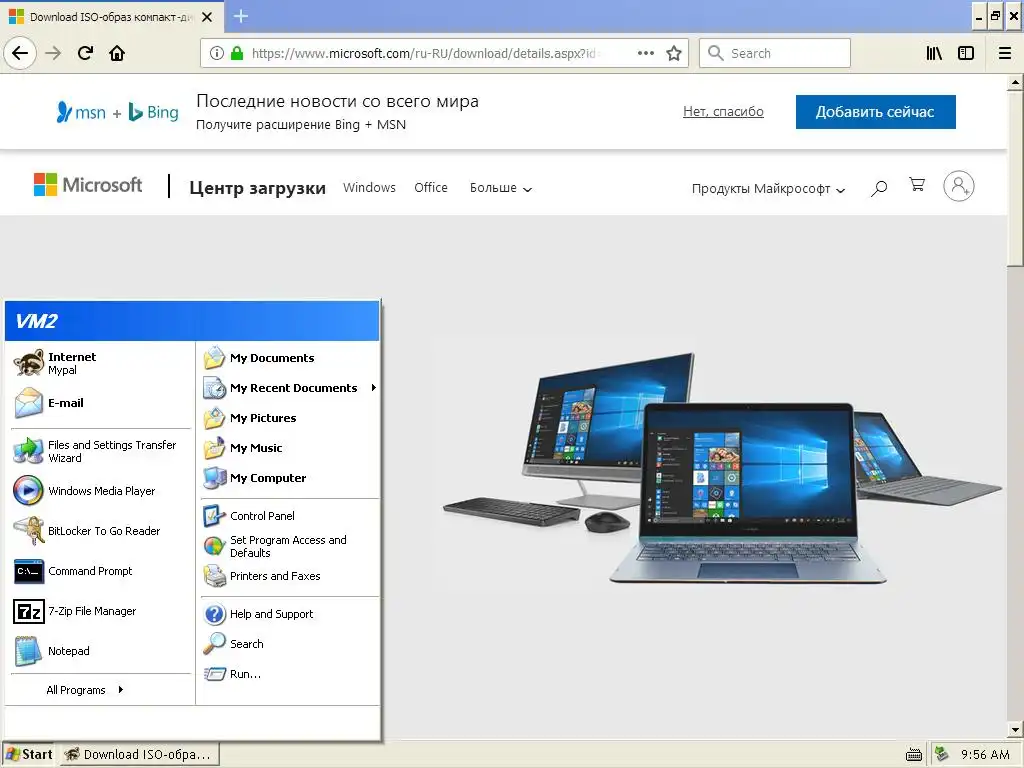Click the taskbar clock 9:56 AM

[x=985, y=755]
